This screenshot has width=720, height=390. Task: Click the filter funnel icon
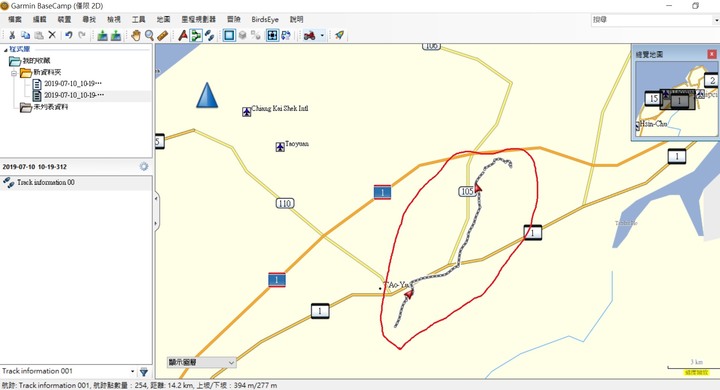[144, 372]
